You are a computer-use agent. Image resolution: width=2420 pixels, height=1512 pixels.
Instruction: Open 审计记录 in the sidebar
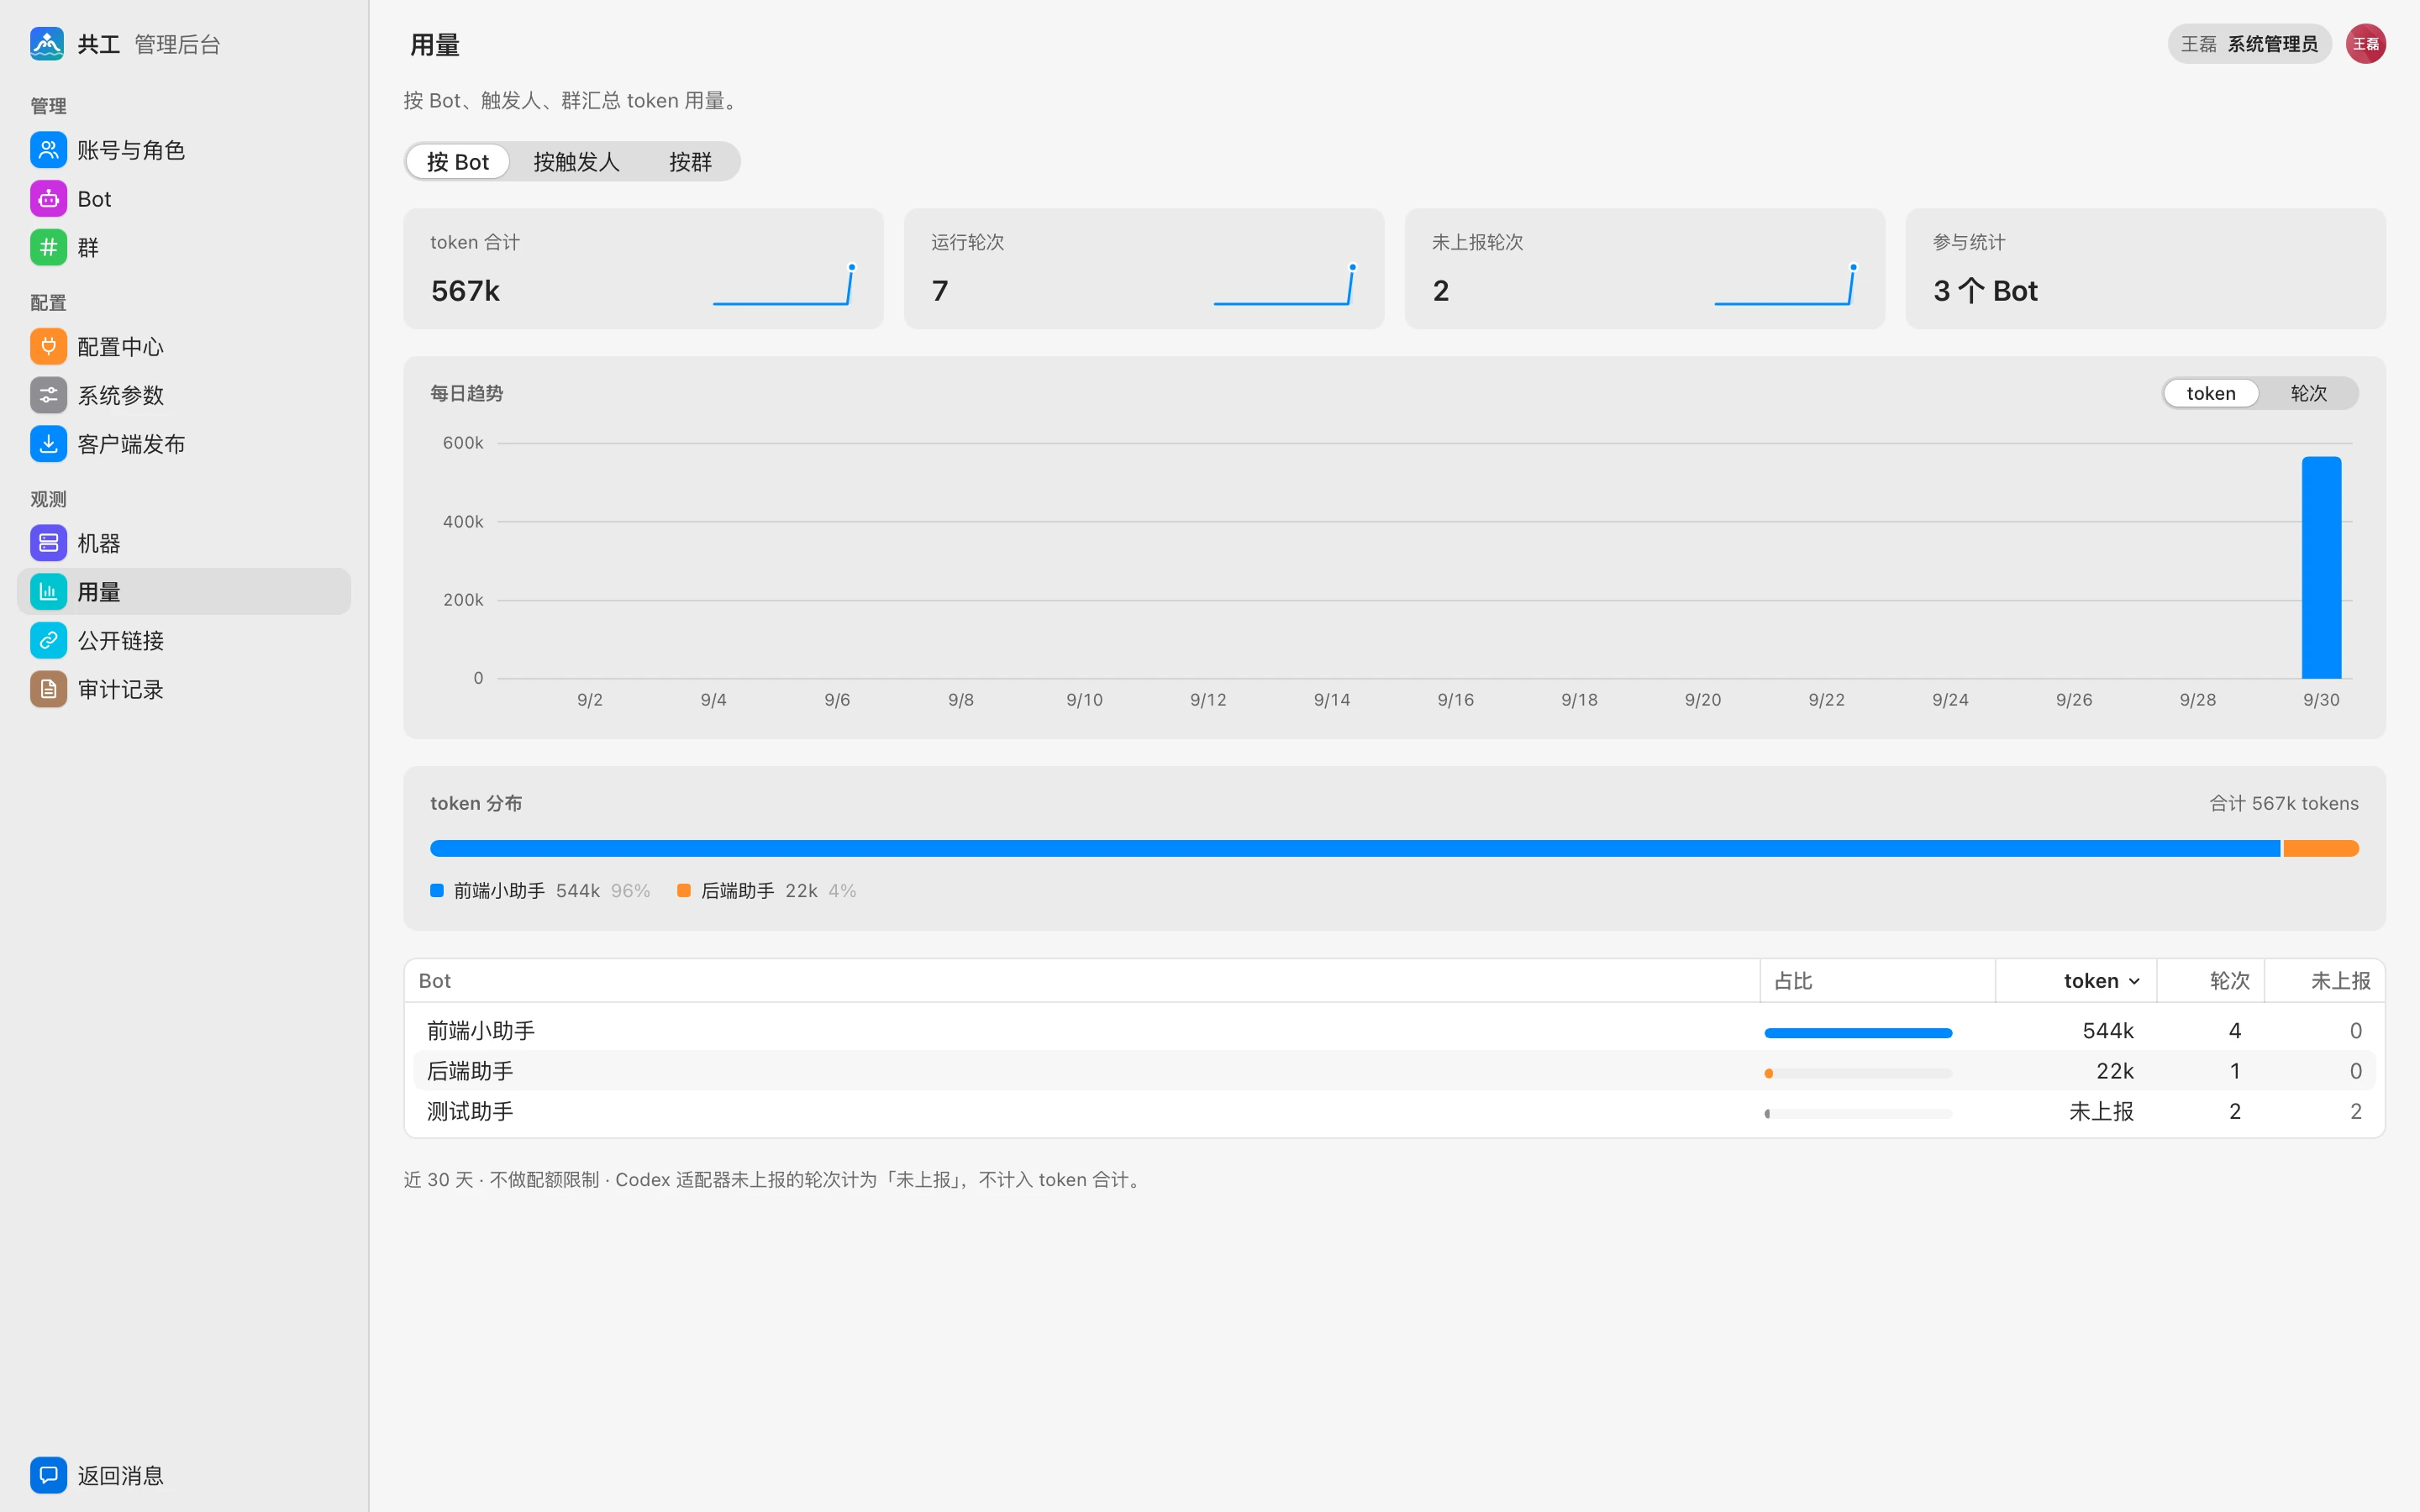(184, 689)
